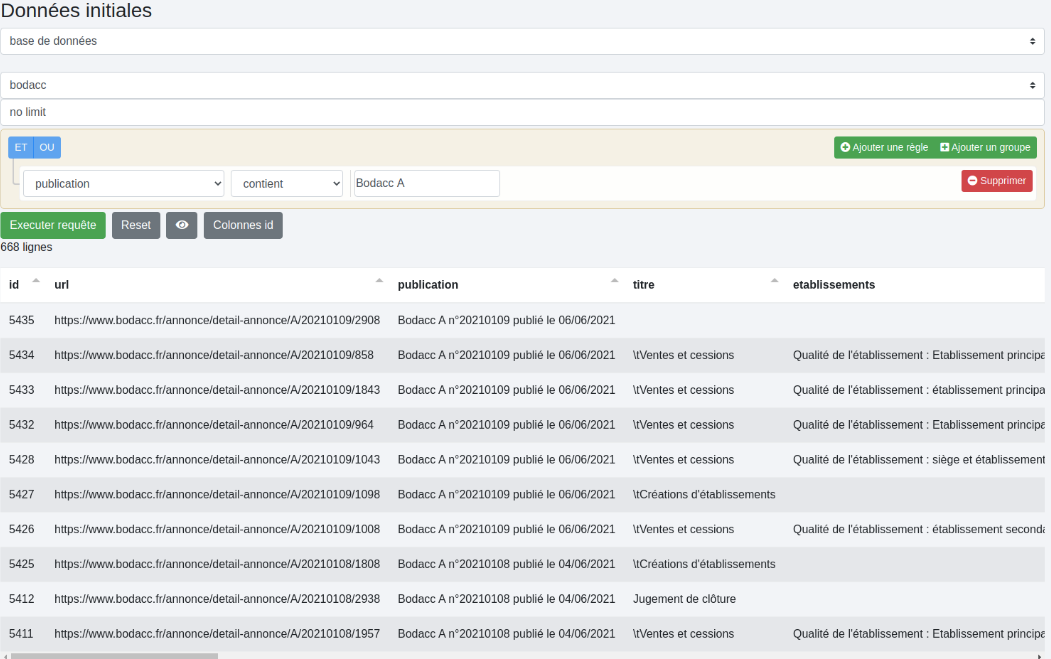
Task: Sort by id column arrow
Action: pos(36,282)
